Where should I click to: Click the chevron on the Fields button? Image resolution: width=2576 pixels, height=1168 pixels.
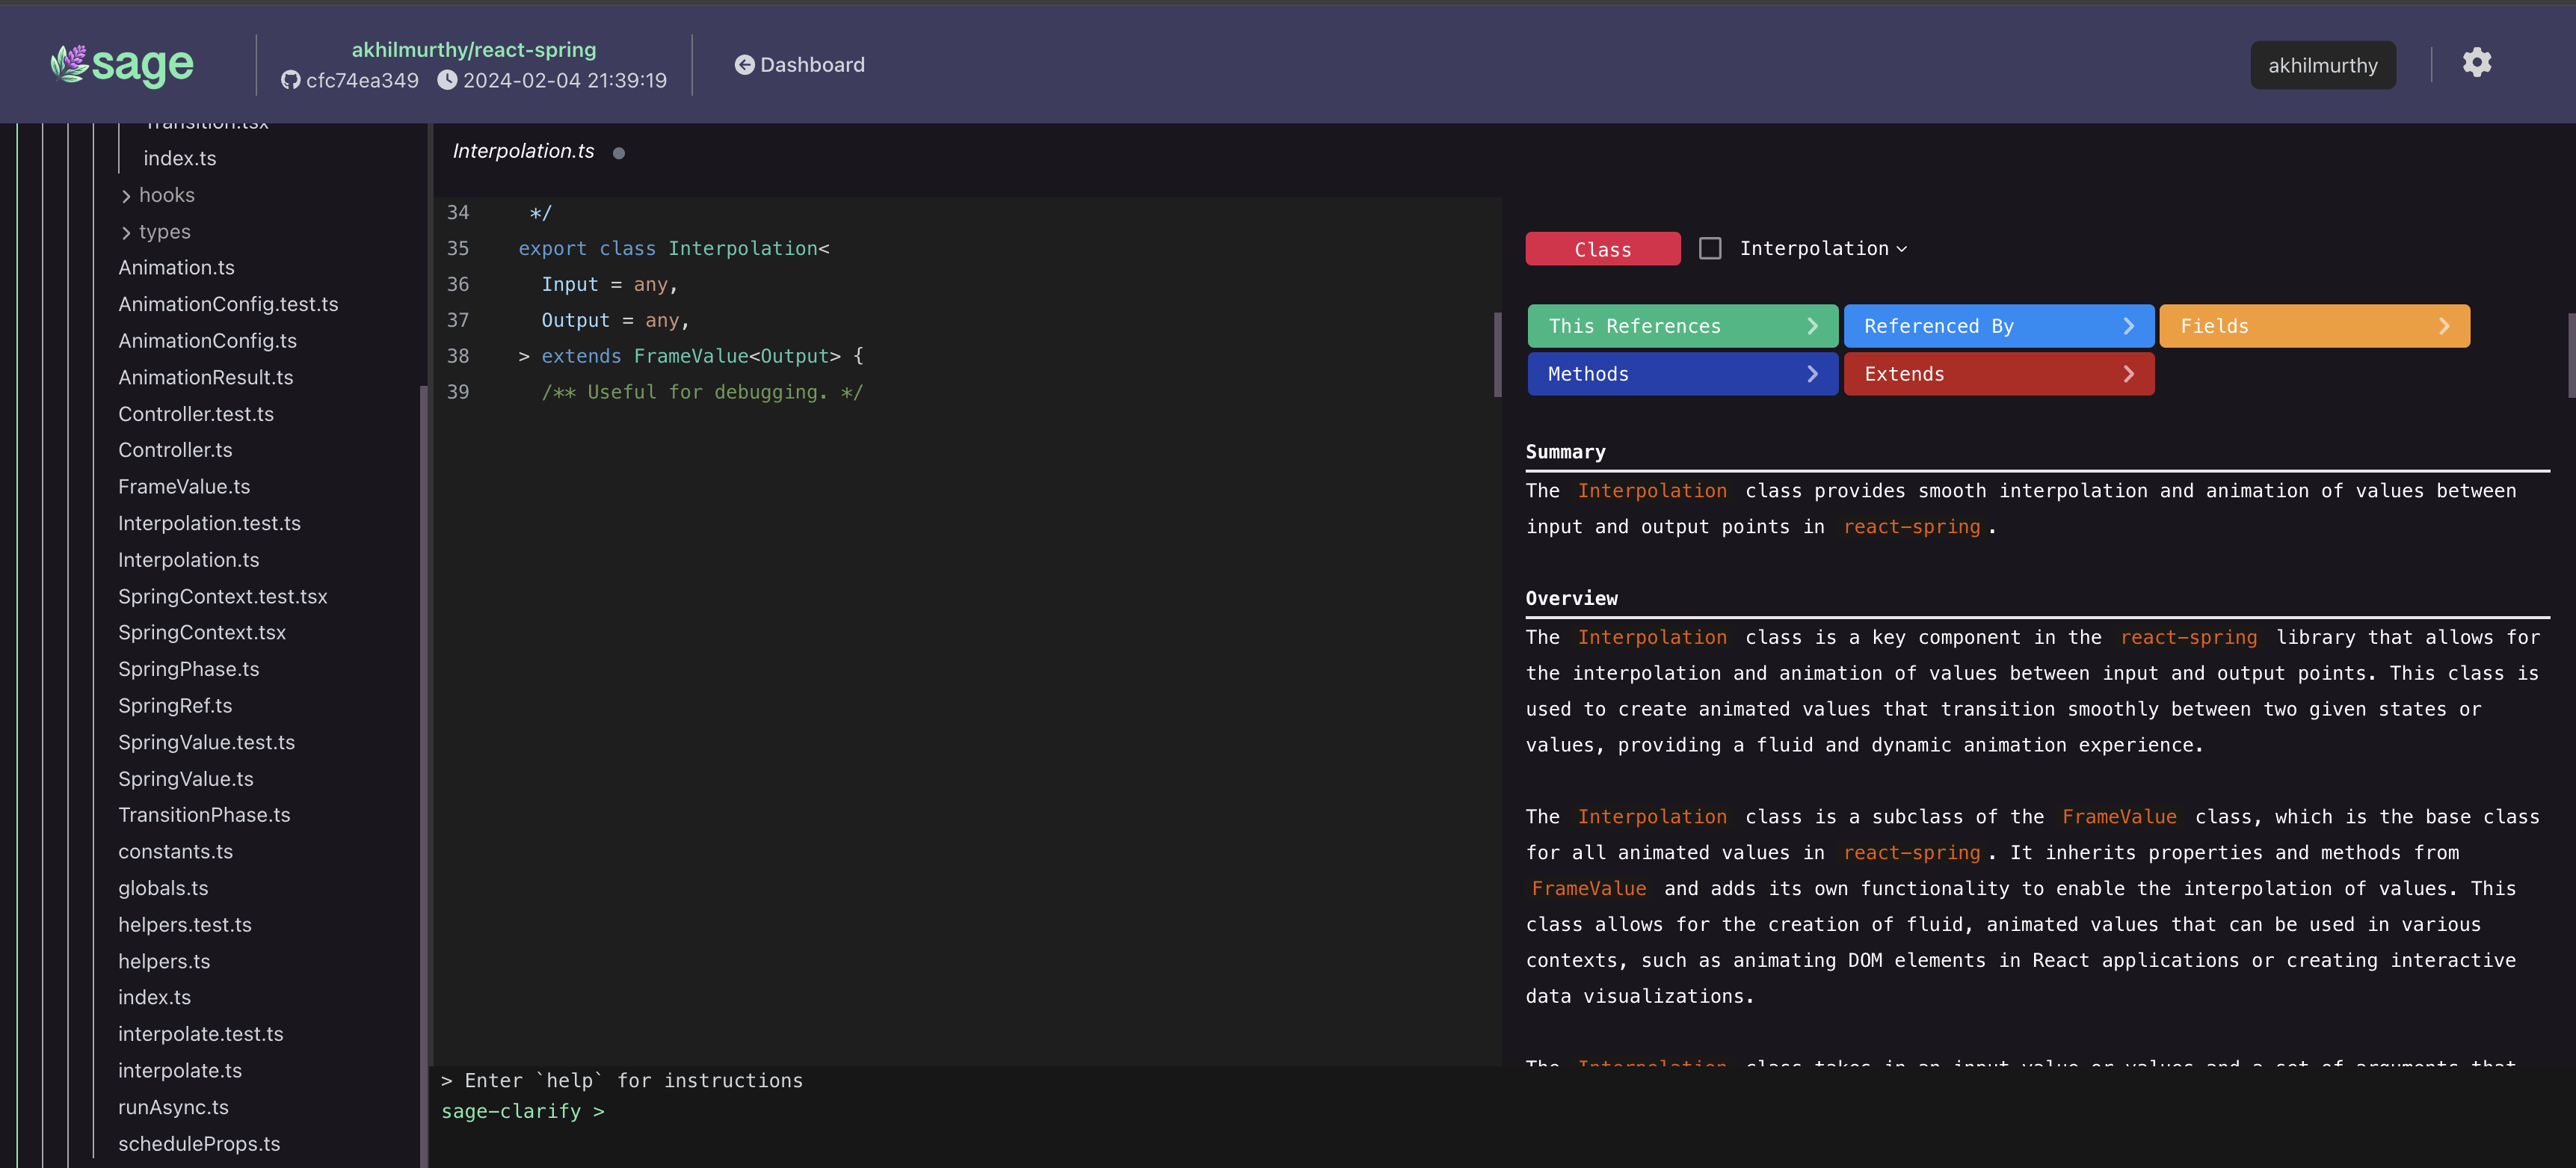click(x=2443, y=326)
